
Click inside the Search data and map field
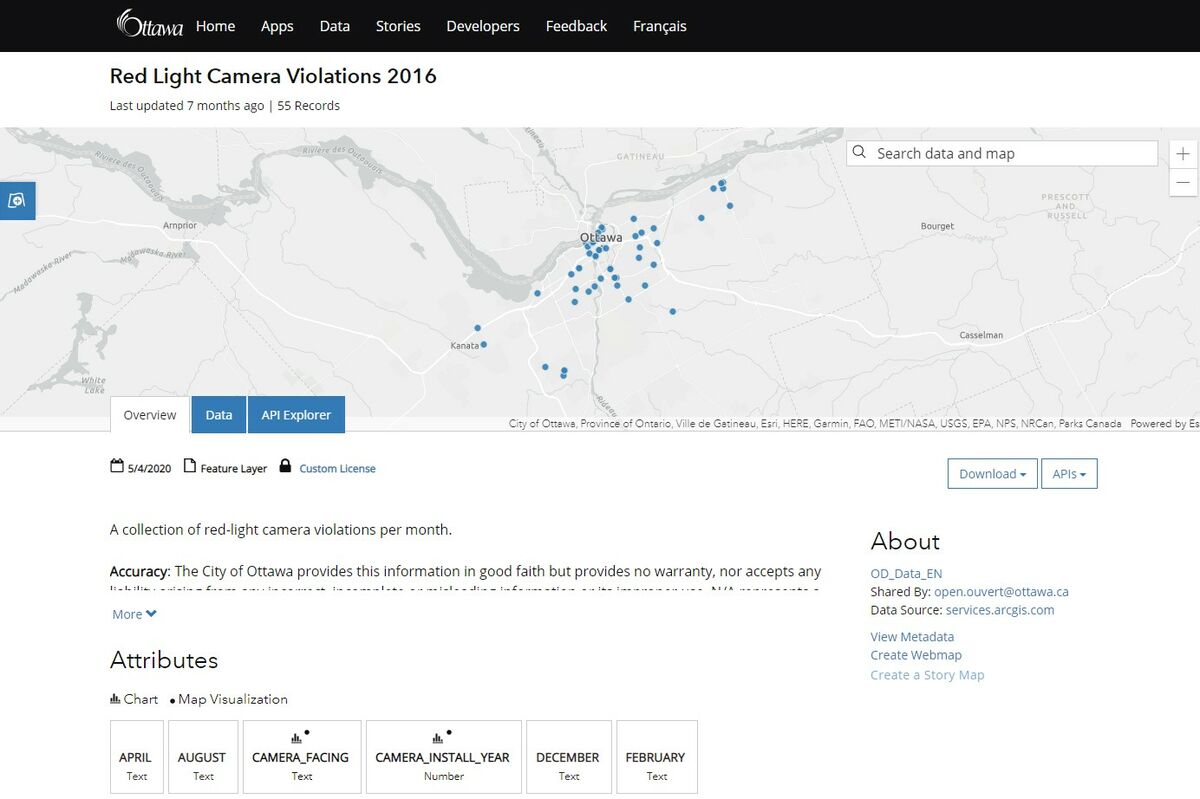click(x=1000, y=152)
